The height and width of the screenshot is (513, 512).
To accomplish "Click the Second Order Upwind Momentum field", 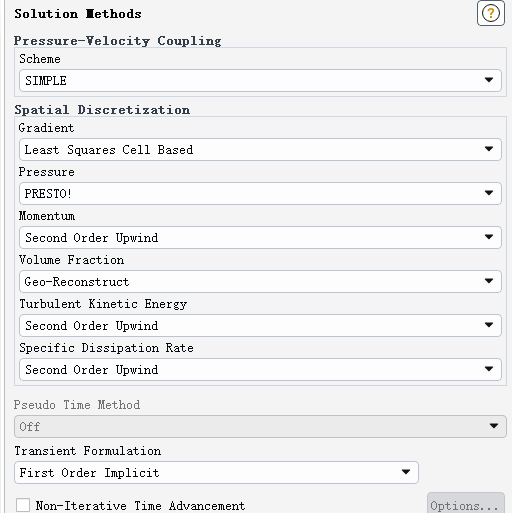I will click(260, 237).
